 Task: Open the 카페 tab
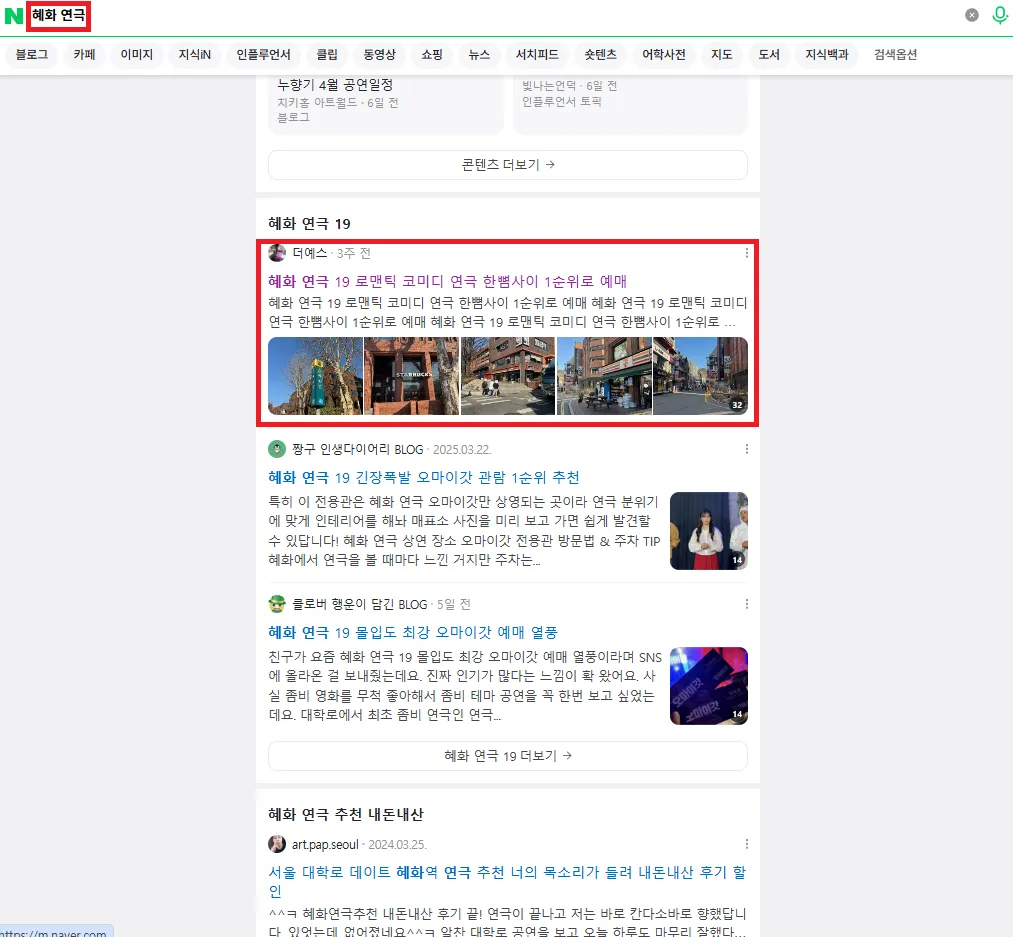(x=85, y=55)
